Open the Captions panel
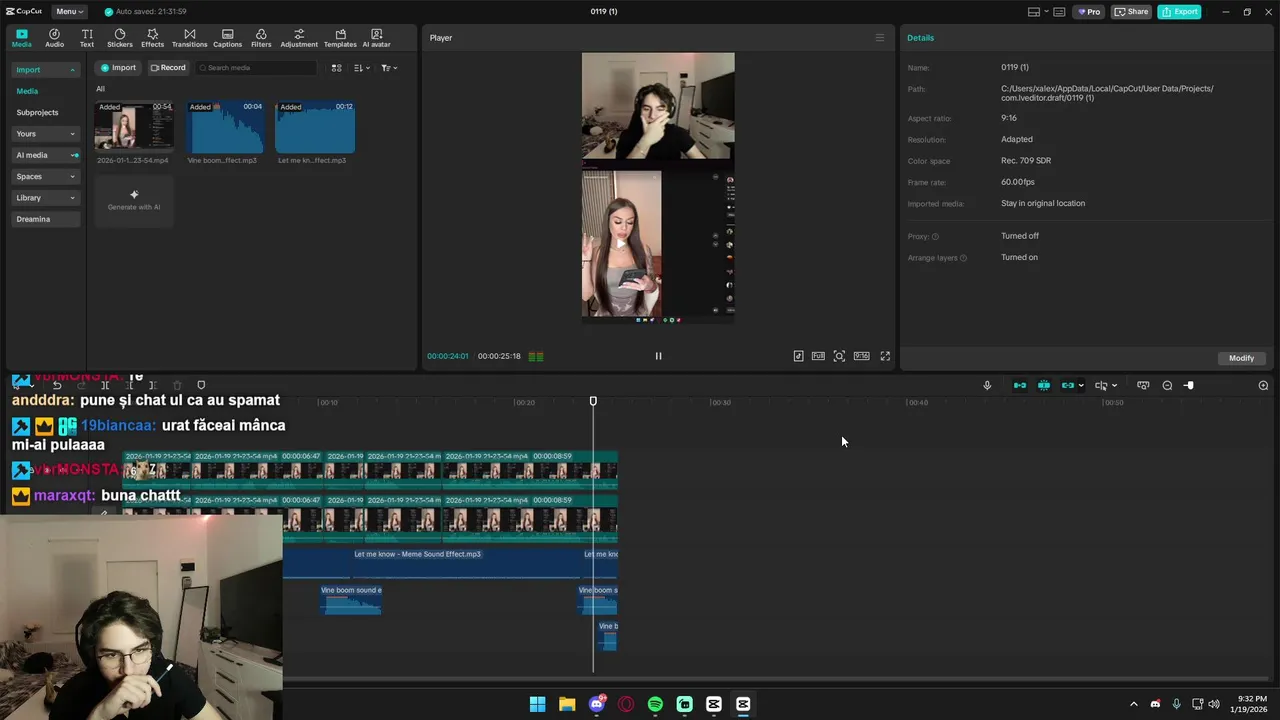 pyautogui.click(x=227, y=38)
